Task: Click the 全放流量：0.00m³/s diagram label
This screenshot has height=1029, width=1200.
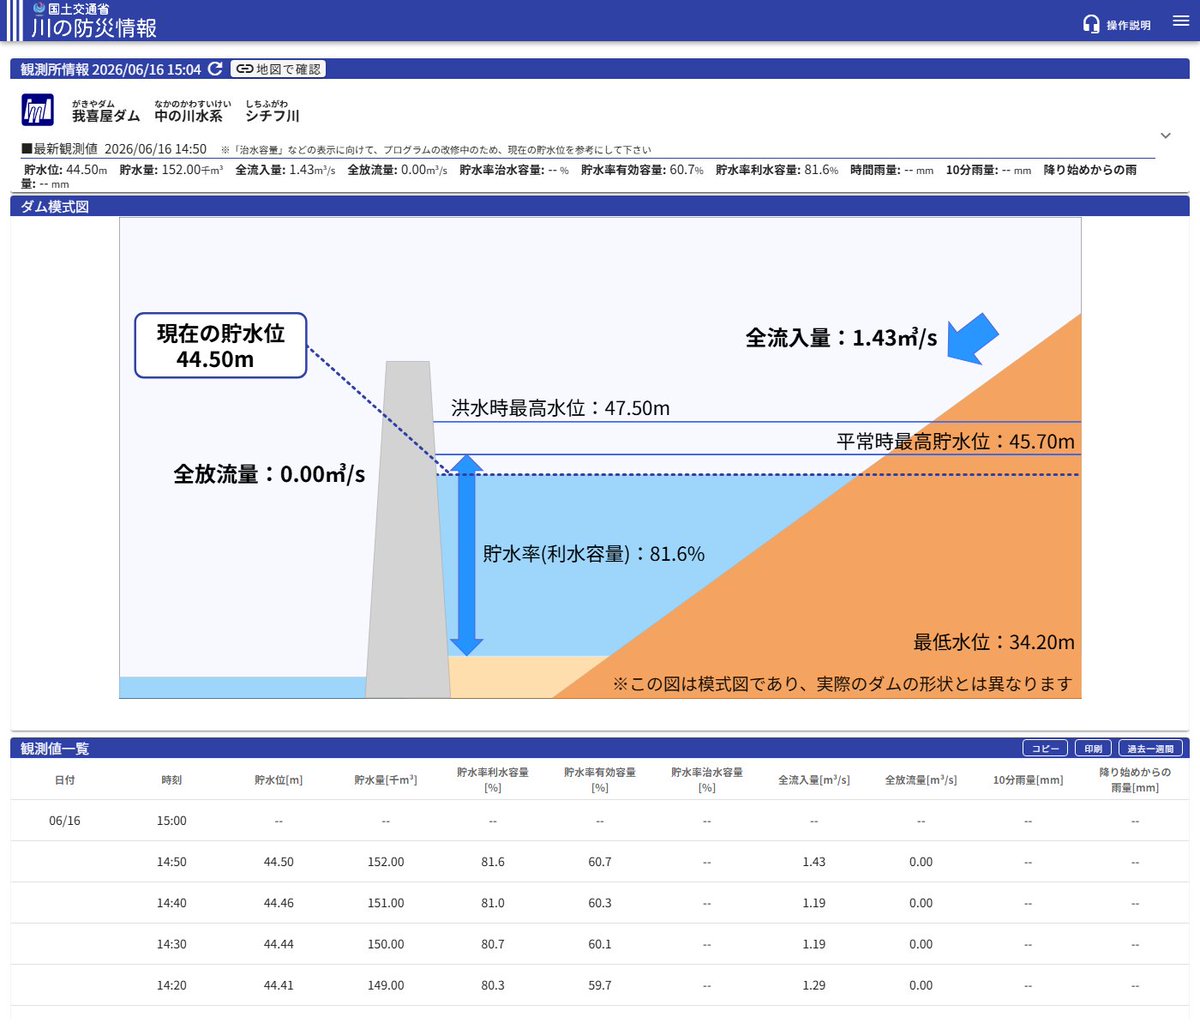Action: (x=269, y=473)
